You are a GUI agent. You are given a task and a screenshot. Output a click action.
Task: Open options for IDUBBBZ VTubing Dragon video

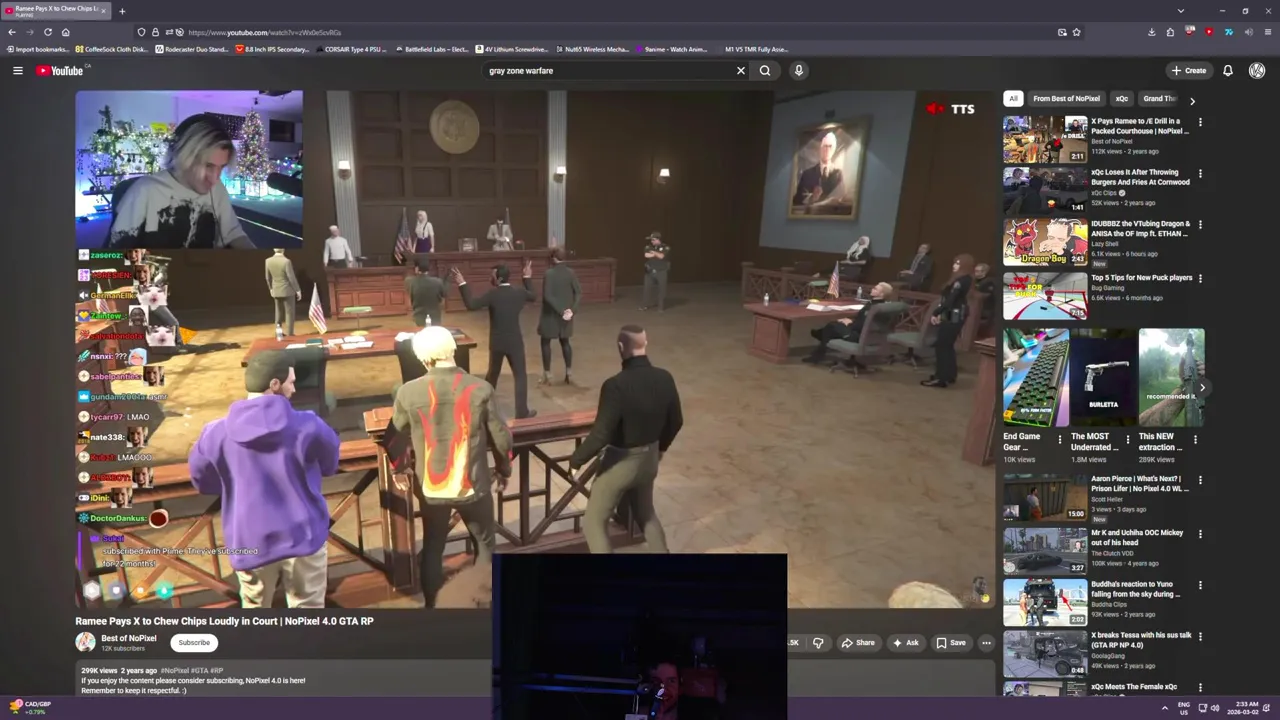click(x=1200, y=226)
